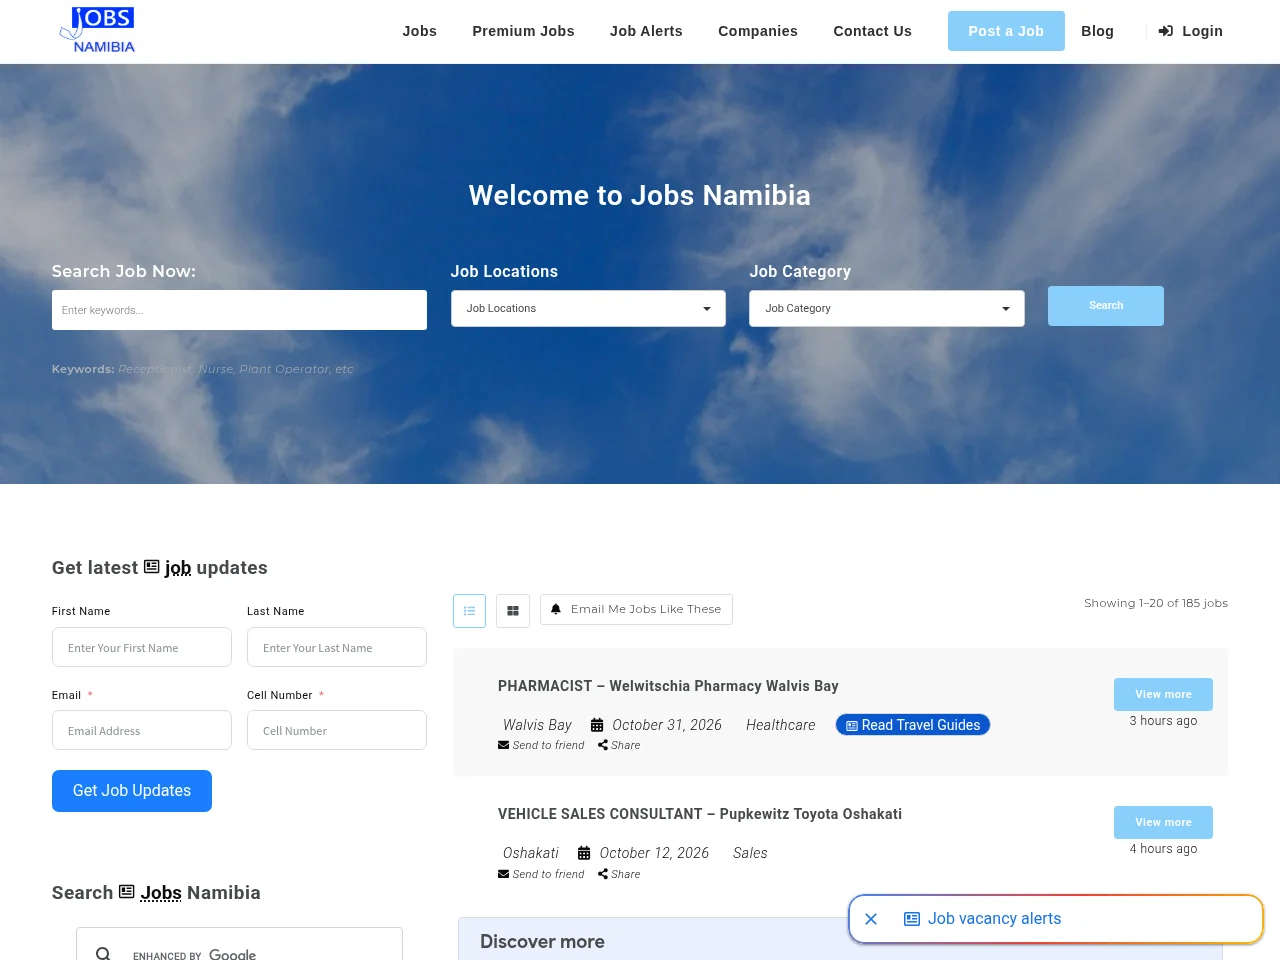The width and height of the screenshot is (1280, 960).
Task: Go to Job Alerts page
Action: 646,31
